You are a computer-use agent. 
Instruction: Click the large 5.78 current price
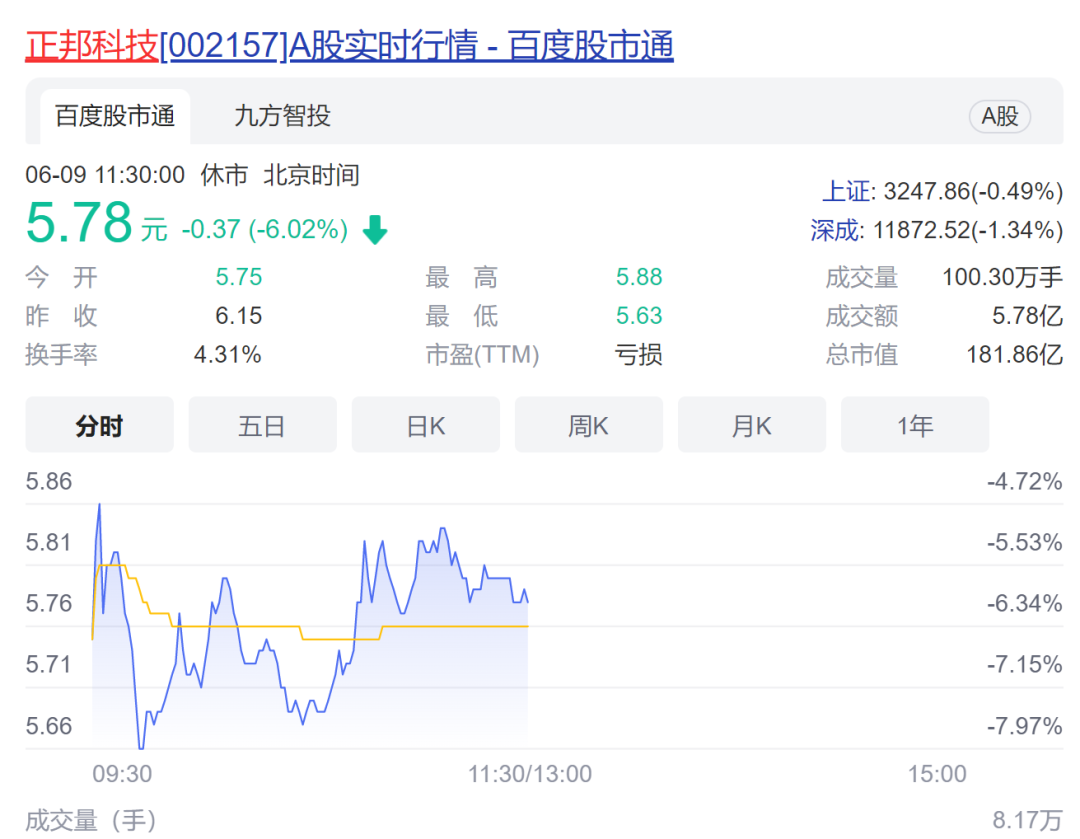pos(79,223)
